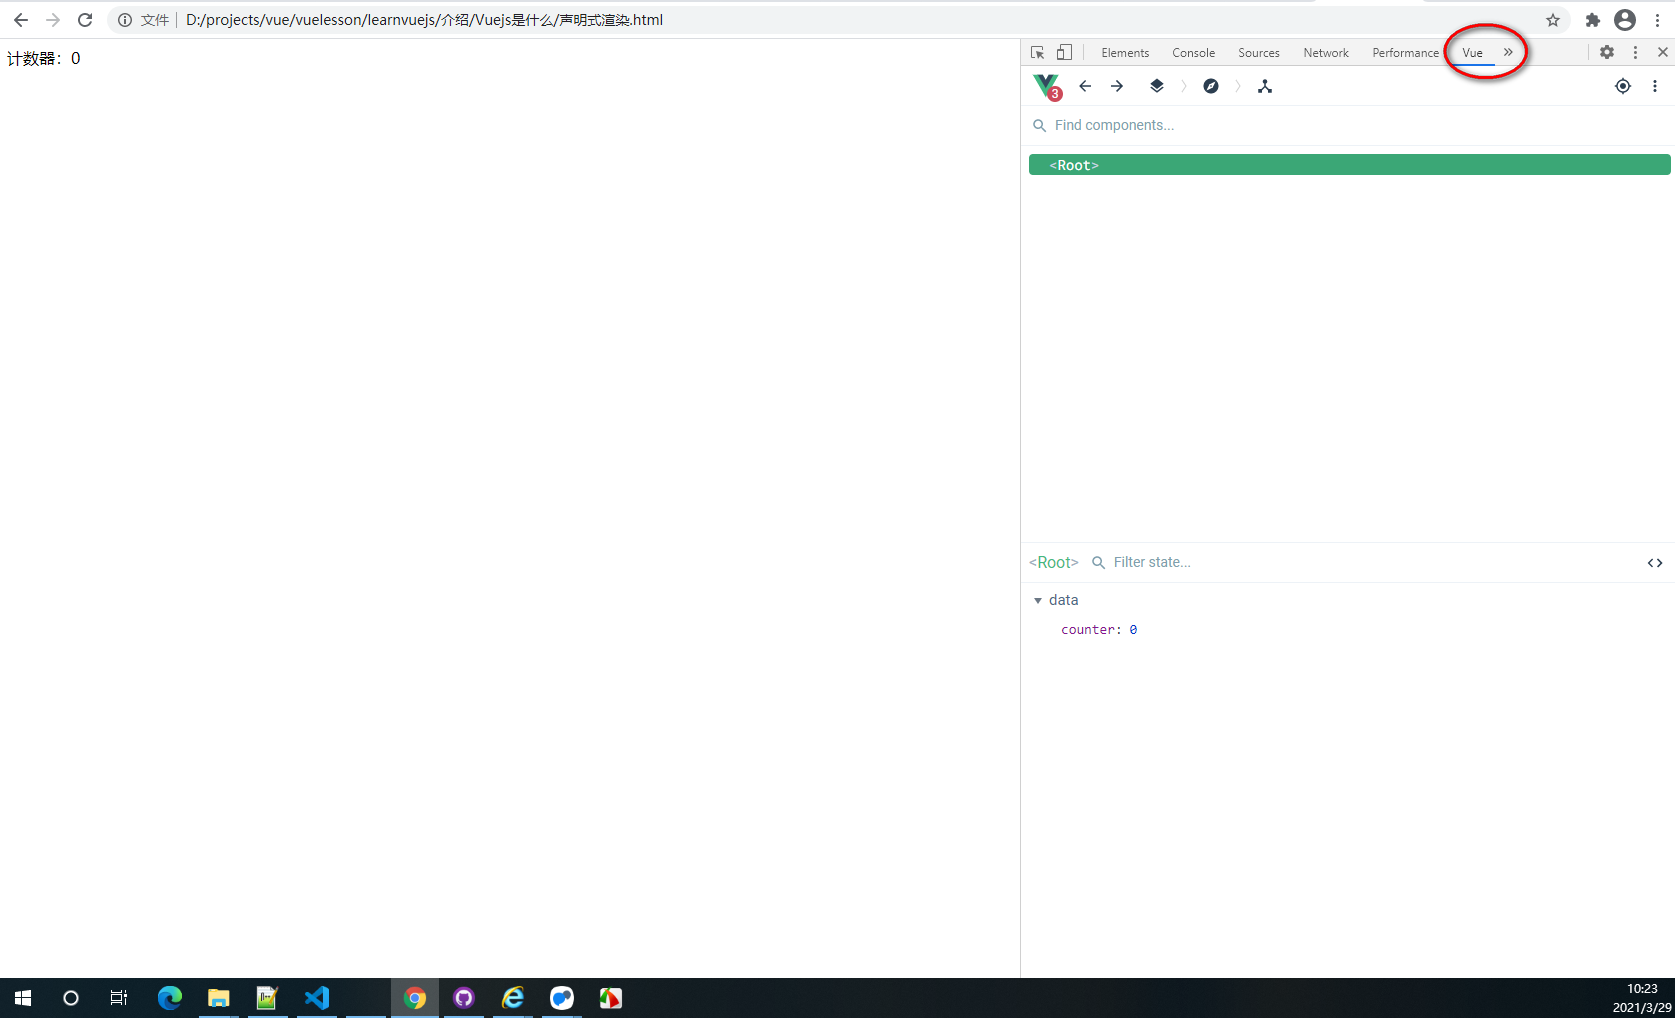Open the Timeline compass icon in Vue devtools
This screenshot has width=1675, height=1018.
pos(1211,86)
